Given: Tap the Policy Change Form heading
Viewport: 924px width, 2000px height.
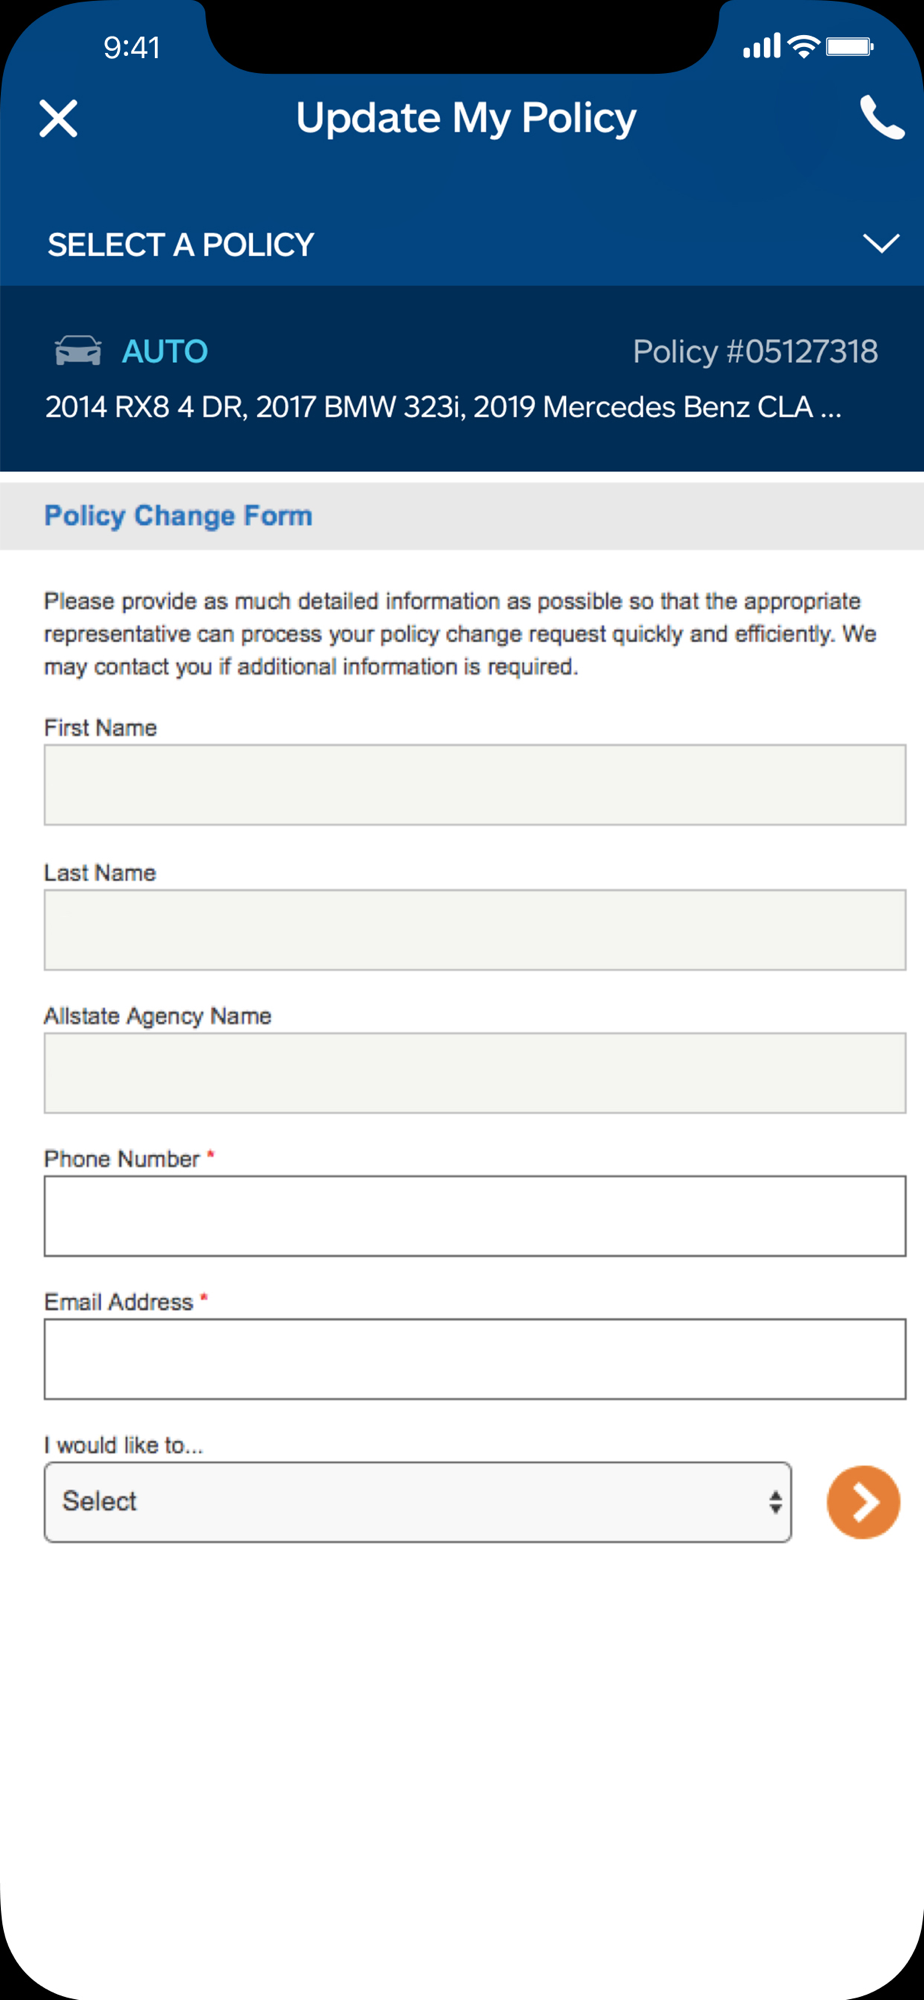Looking at the screenshot, I should (178, 516).
